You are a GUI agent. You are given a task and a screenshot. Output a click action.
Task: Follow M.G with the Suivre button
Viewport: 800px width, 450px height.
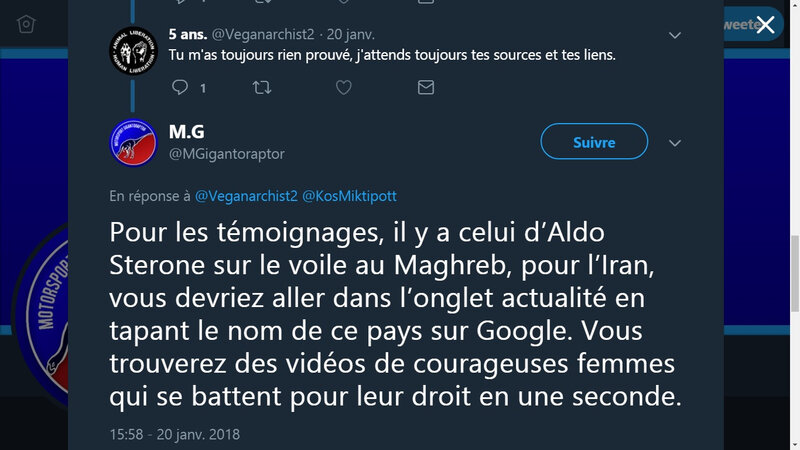(x=594, y=141)
